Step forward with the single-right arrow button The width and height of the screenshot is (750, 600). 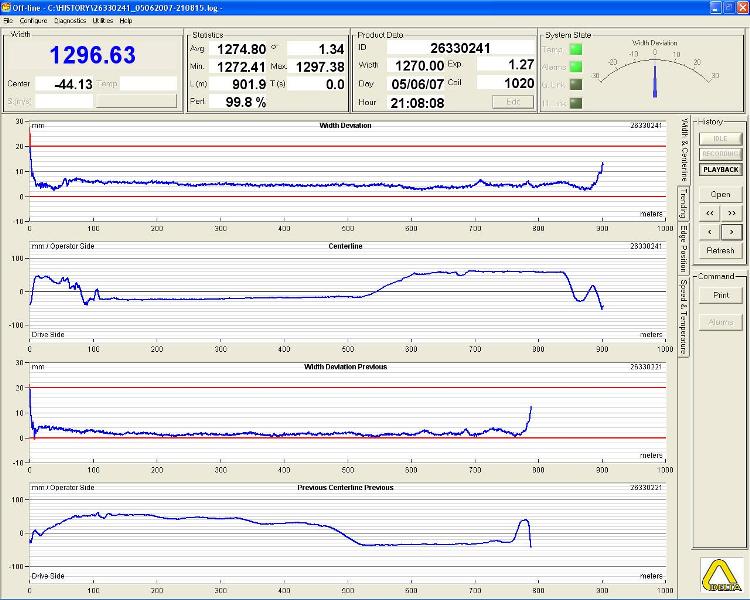point(731,232)
